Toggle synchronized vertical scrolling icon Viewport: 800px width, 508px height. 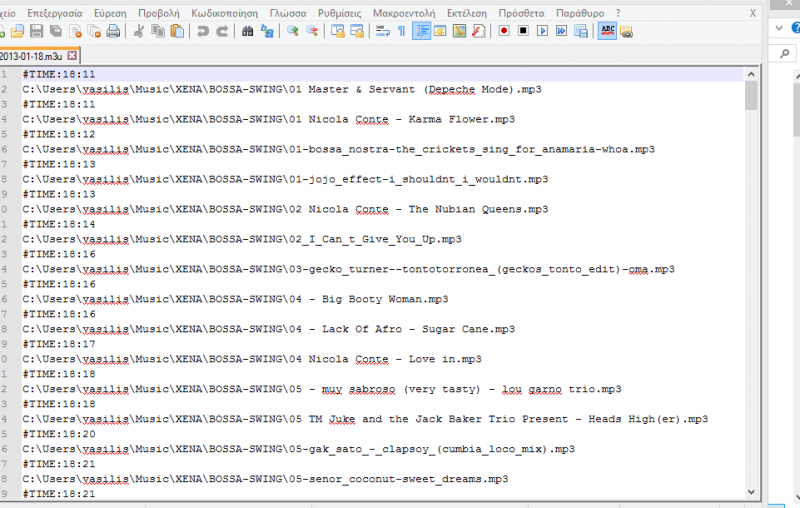point(337,32)
